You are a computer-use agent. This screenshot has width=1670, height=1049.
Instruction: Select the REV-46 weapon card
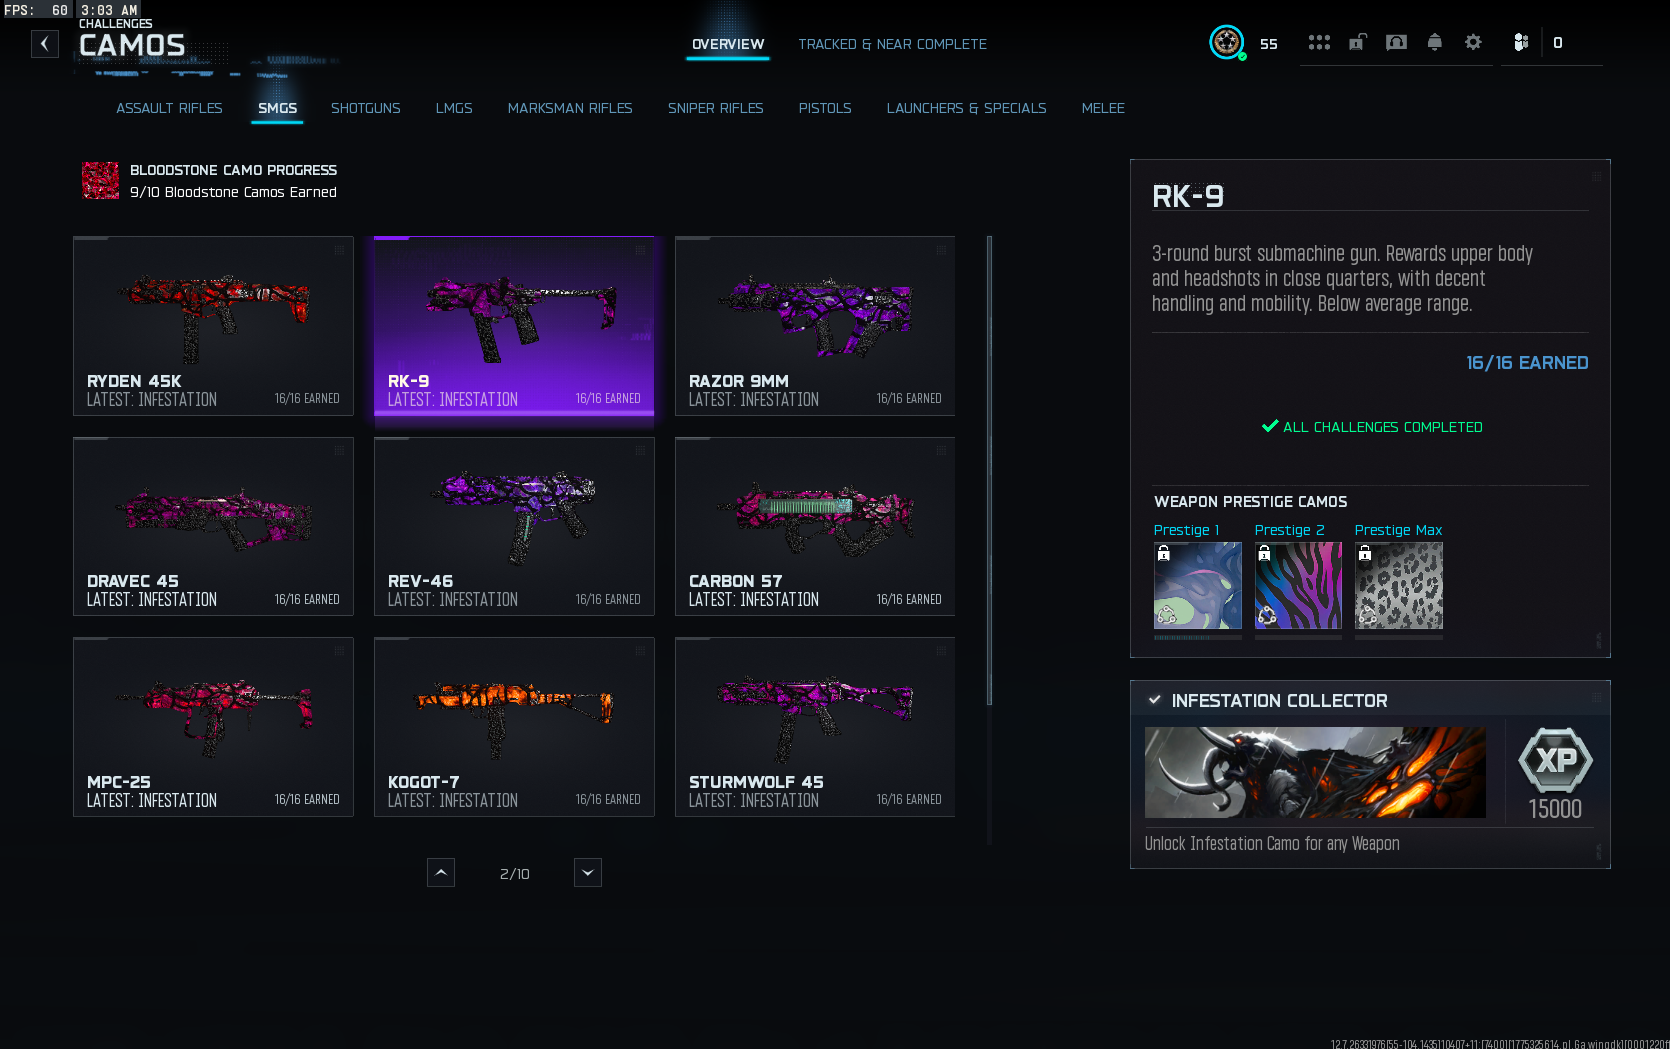pyautogui.click(x=514, y=526)
